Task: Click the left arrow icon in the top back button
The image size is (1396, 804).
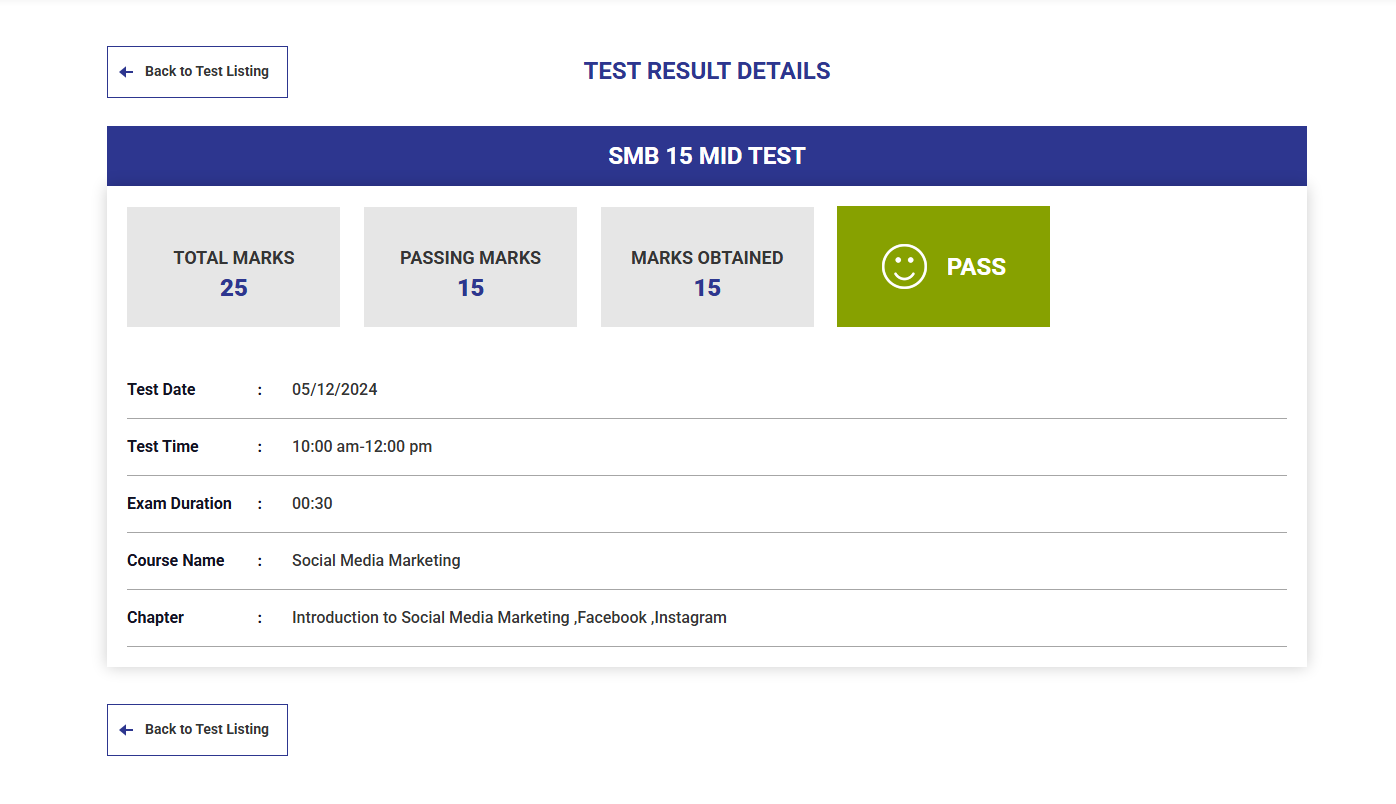Action: pos(126,72)
